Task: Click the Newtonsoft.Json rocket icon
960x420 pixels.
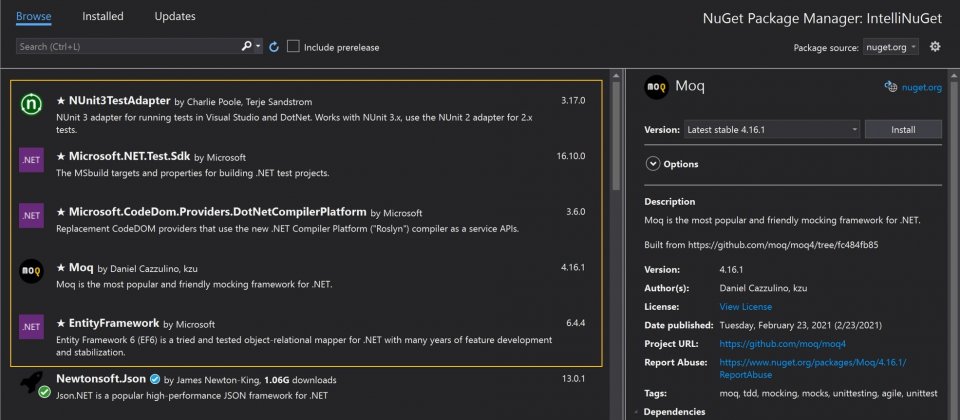Action: (34, 383)
